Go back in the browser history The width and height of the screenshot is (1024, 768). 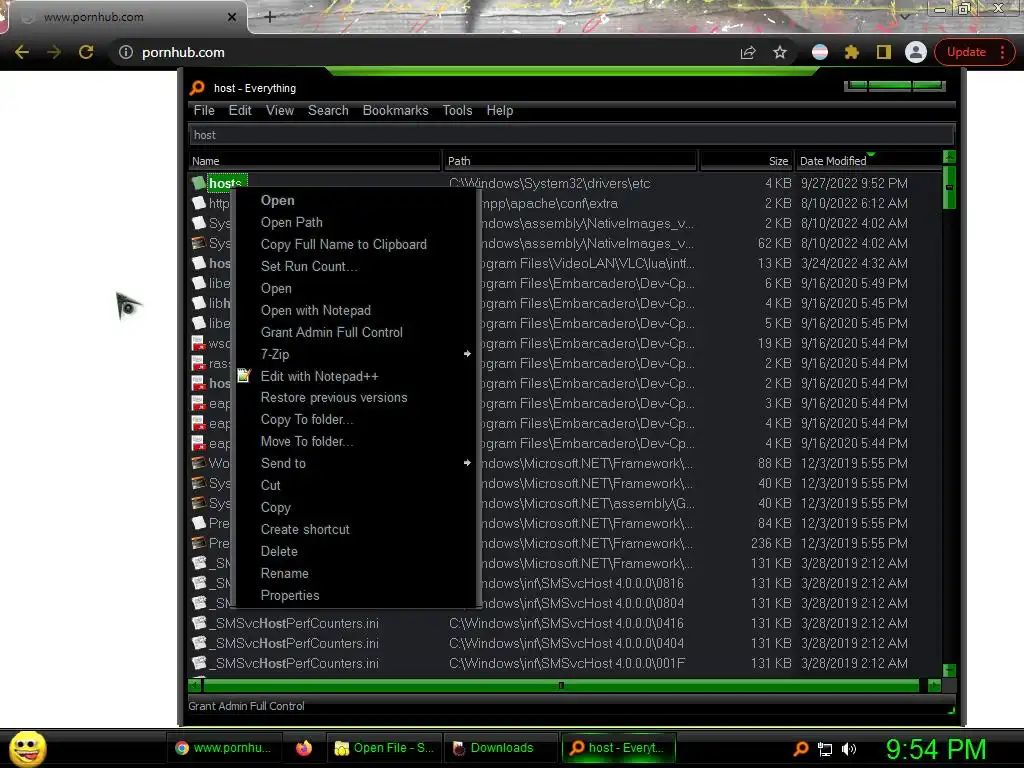click(x=22, y=52)
